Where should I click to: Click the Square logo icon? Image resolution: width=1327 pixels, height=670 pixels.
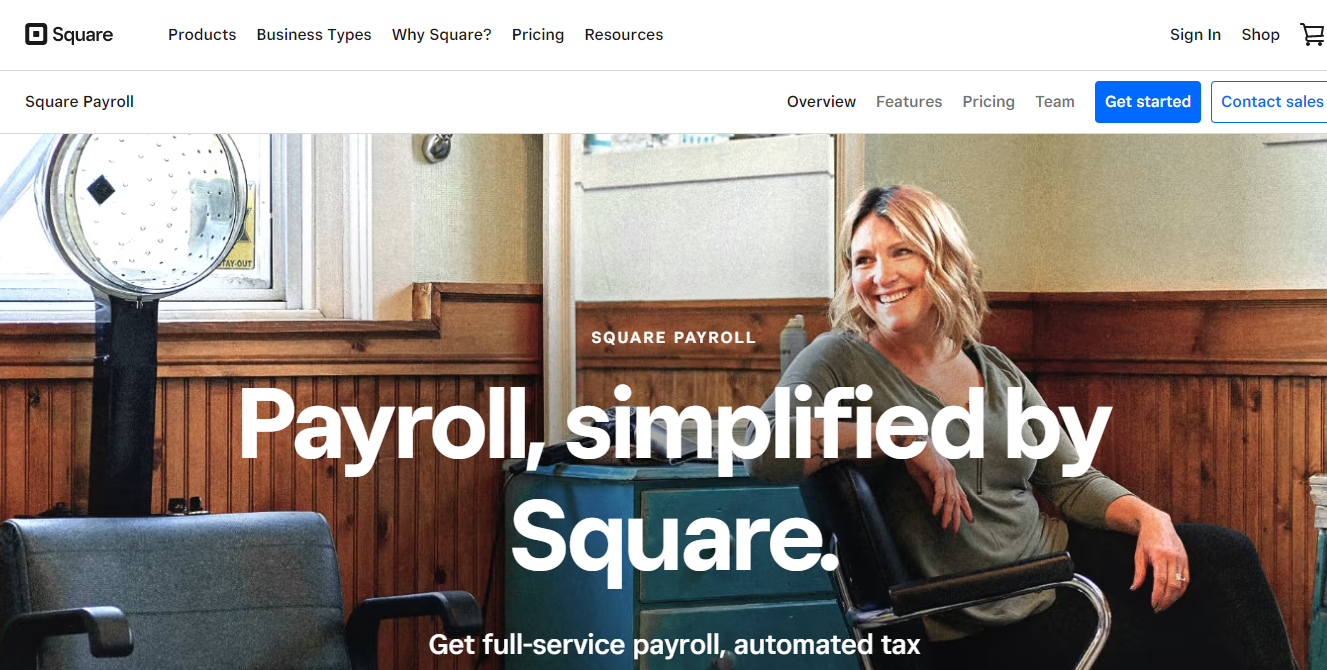point(36,35)
